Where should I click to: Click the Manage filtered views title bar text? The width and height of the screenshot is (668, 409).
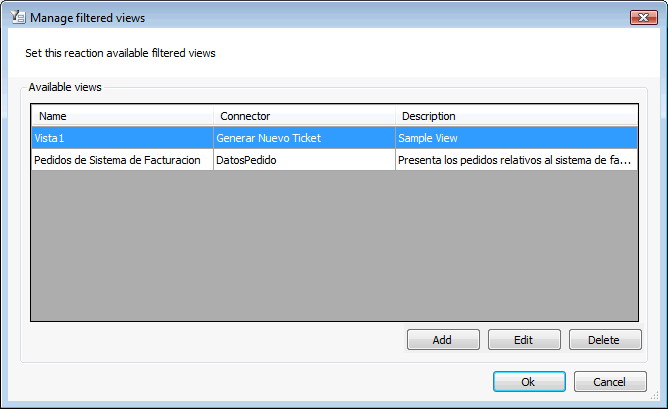coord(87,18)
